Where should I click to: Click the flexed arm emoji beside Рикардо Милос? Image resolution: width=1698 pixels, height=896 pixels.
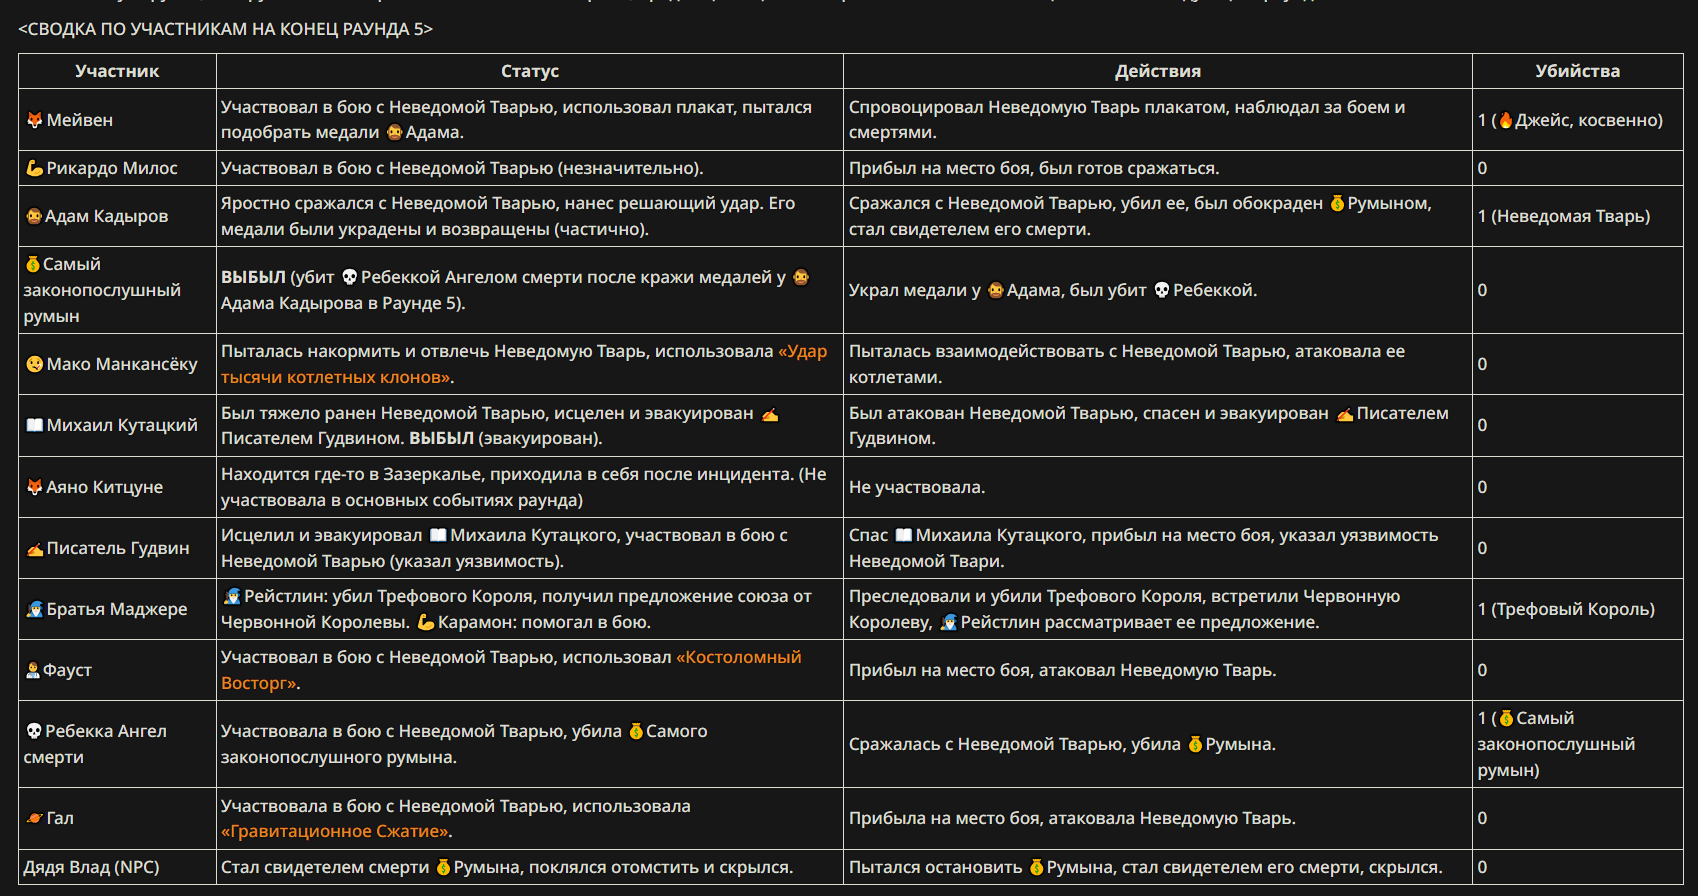click(34, 168)
